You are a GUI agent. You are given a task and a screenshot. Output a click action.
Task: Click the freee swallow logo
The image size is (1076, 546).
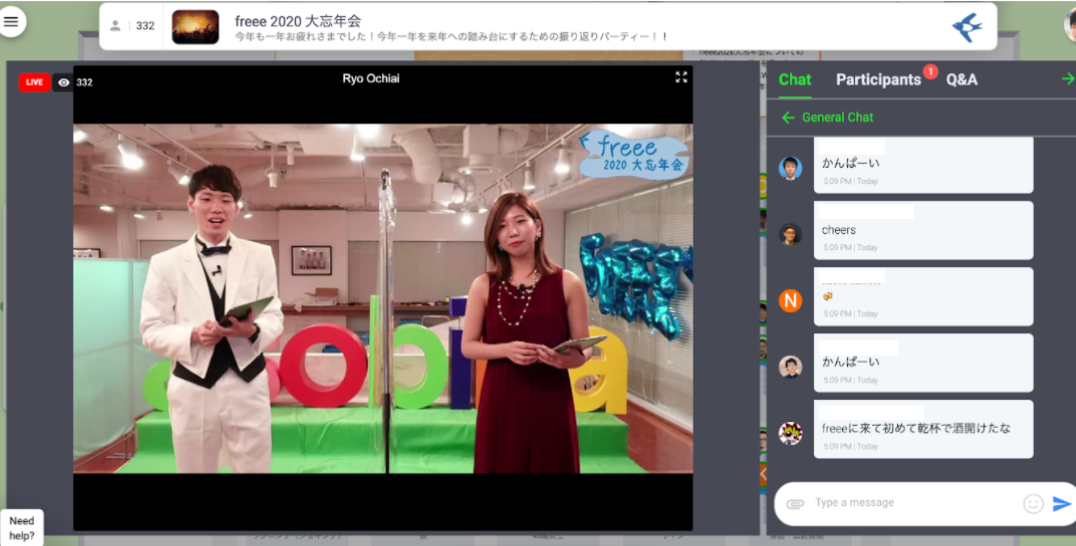(x=967, y=27)
